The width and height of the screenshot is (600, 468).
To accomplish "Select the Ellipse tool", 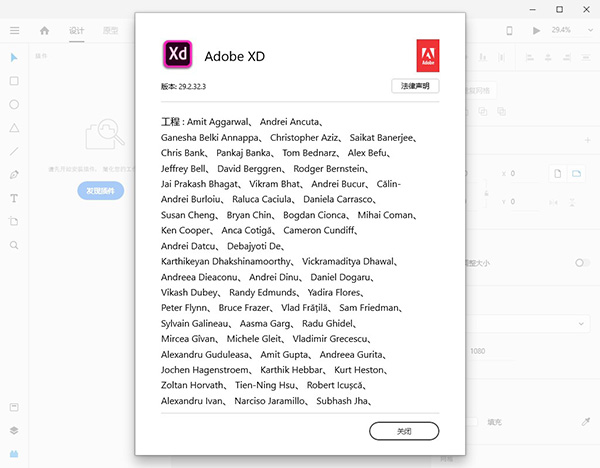I will tap(14, 104).
